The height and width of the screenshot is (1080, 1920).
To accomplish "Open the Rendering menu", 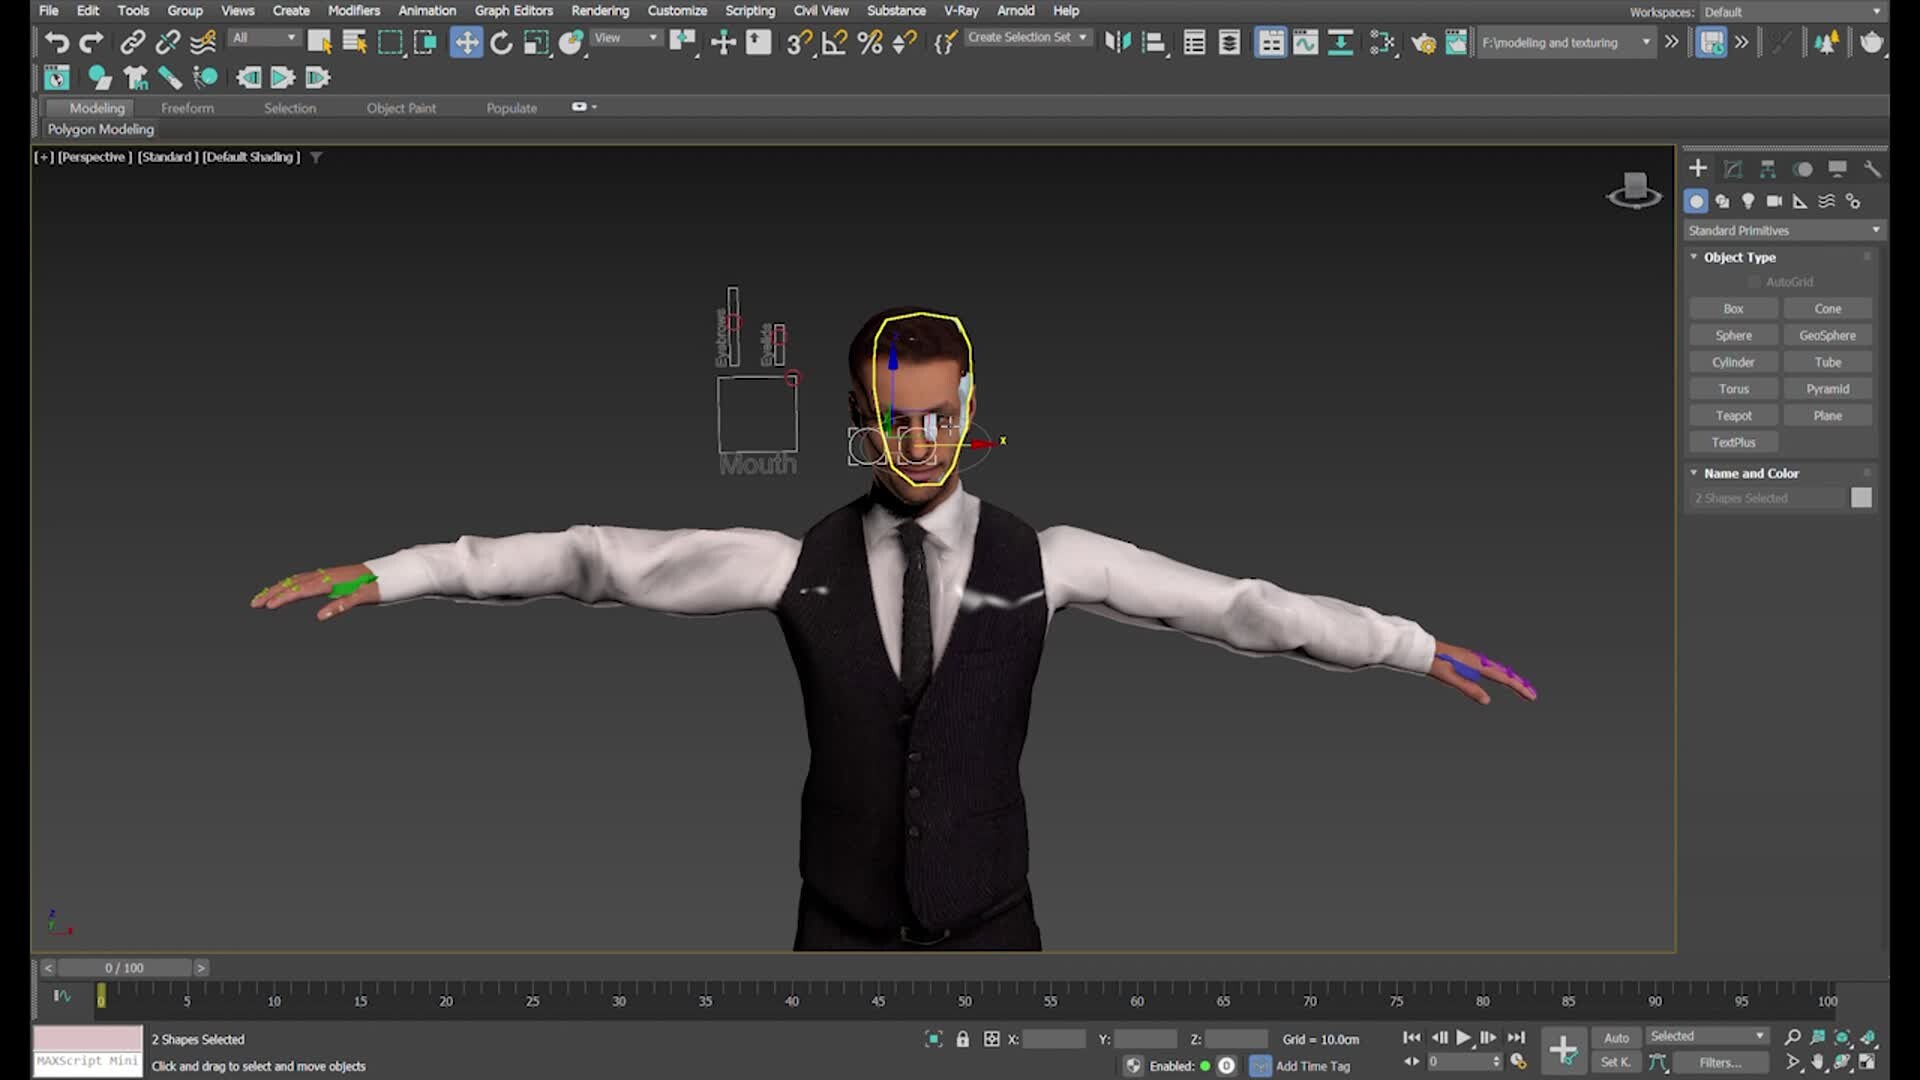I will (600, 10).
